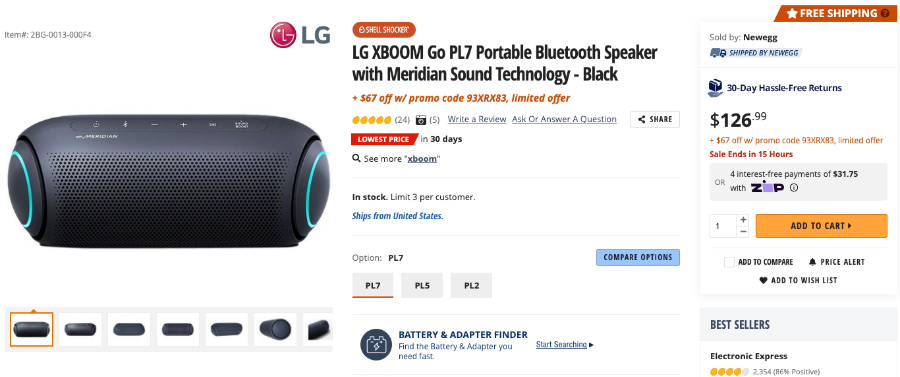Add to Wish List heart icon

coord(763,281)
